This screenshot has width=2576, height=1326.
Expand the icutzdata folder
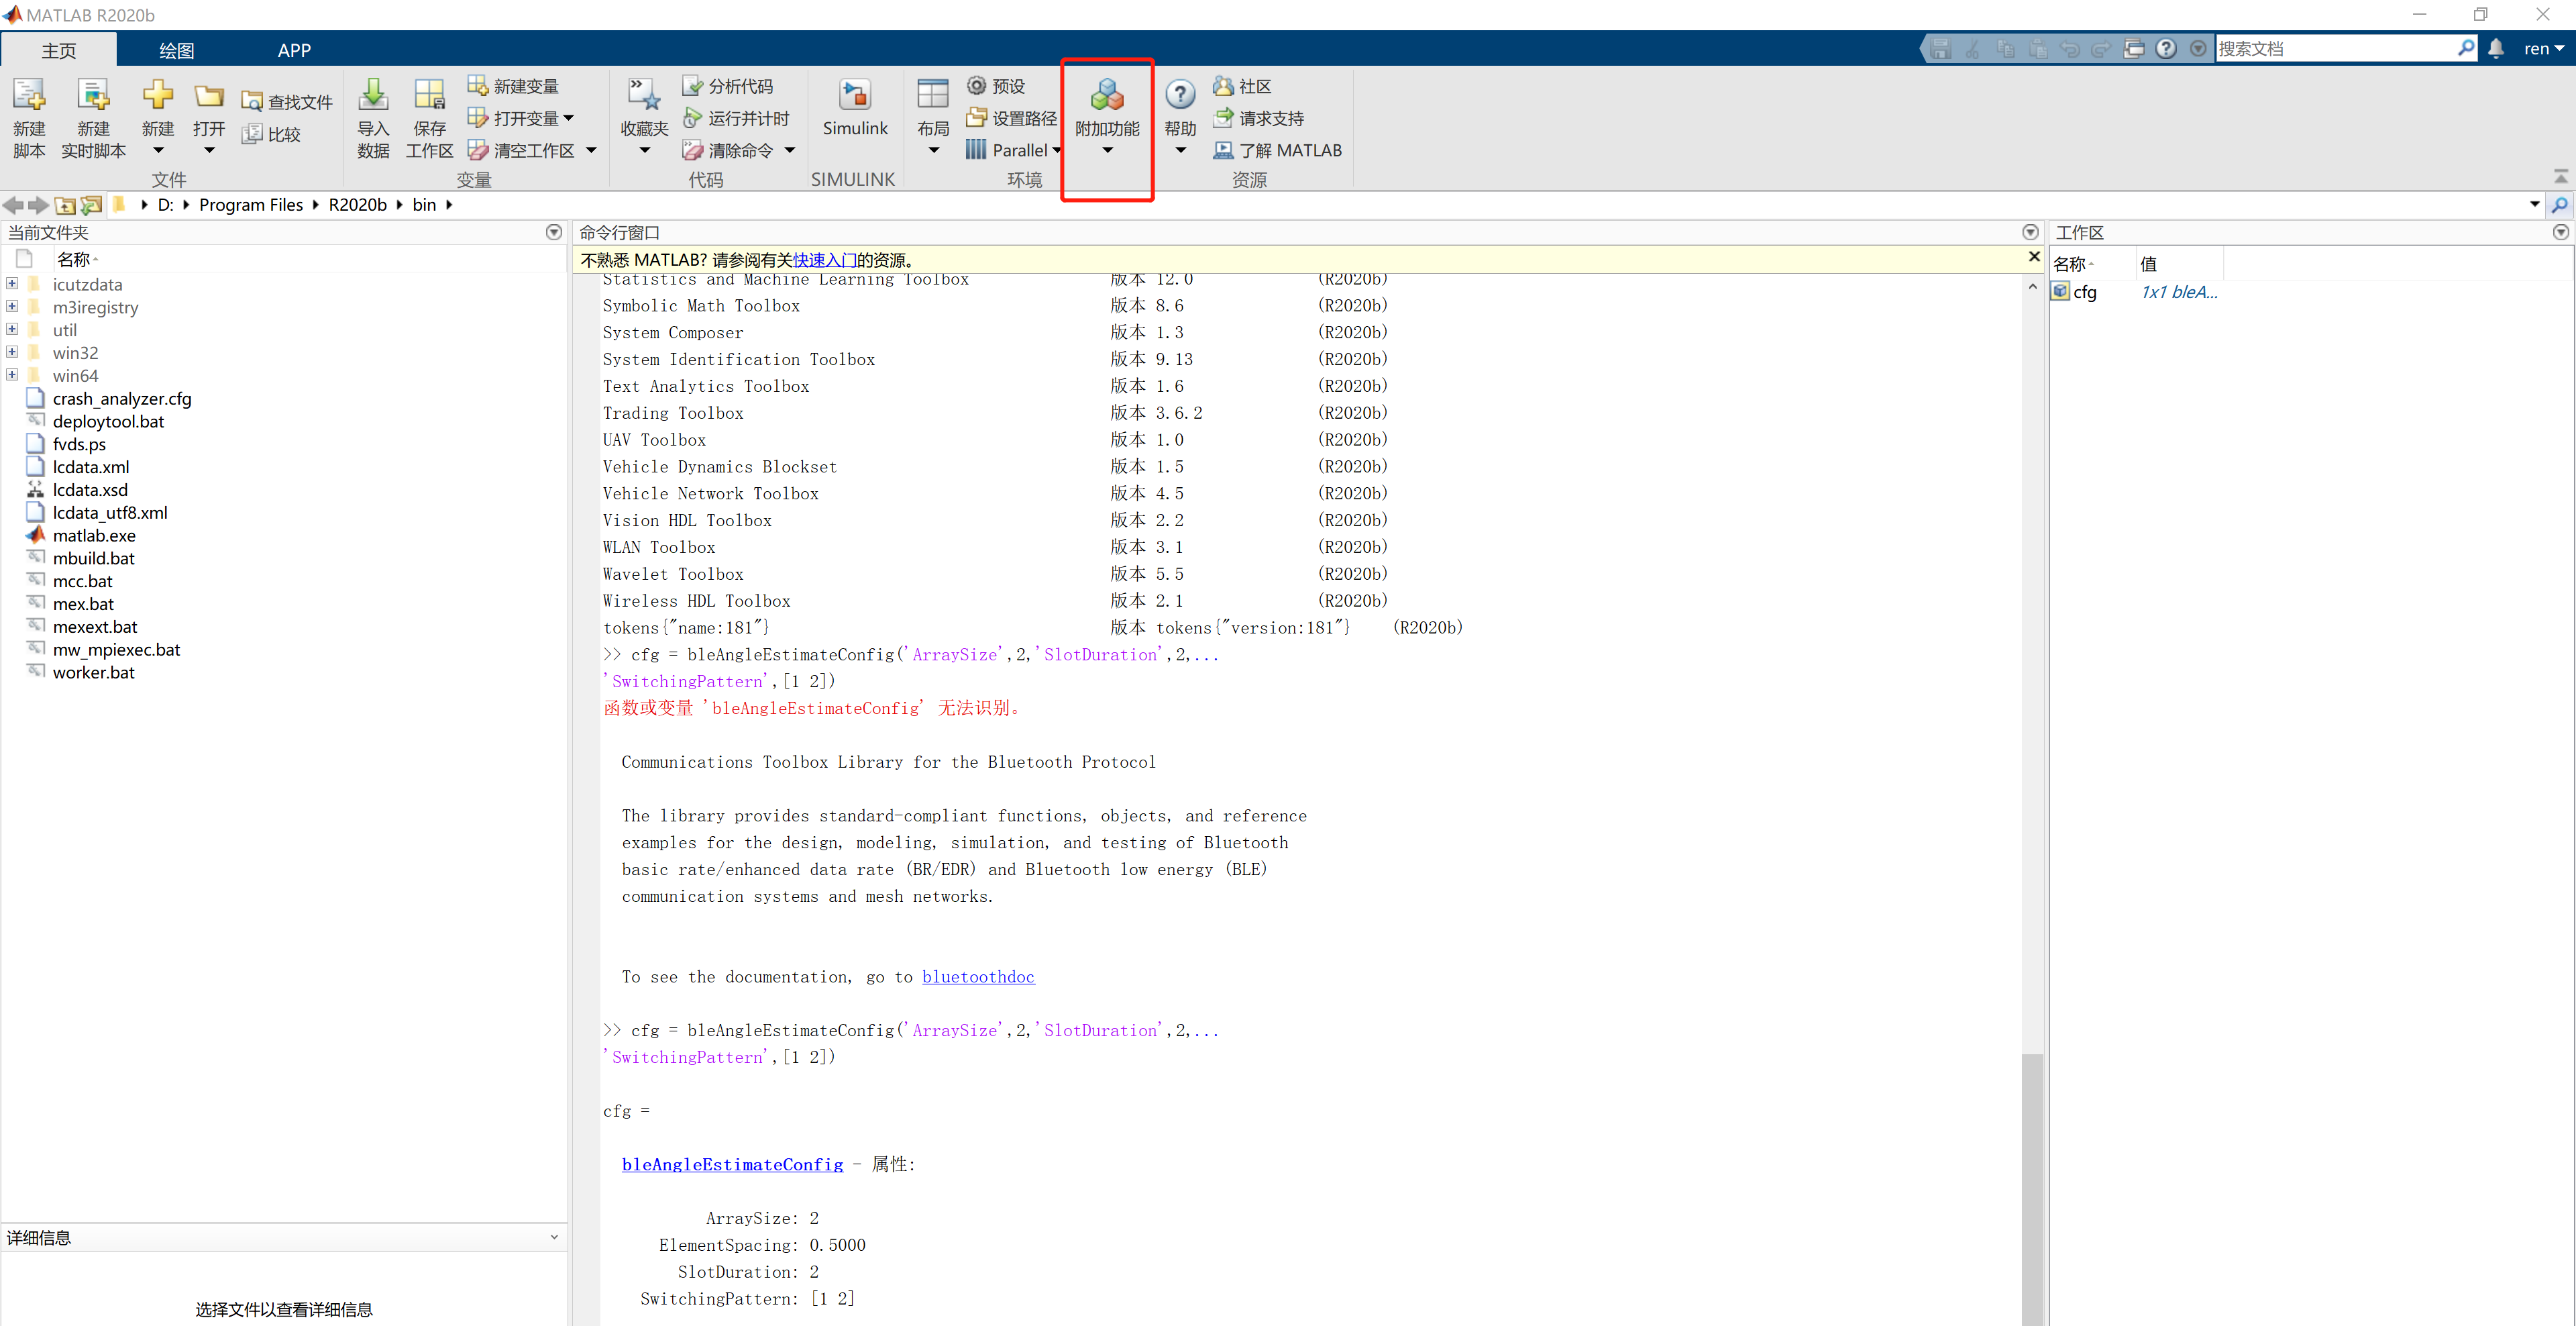pos(12,284)
